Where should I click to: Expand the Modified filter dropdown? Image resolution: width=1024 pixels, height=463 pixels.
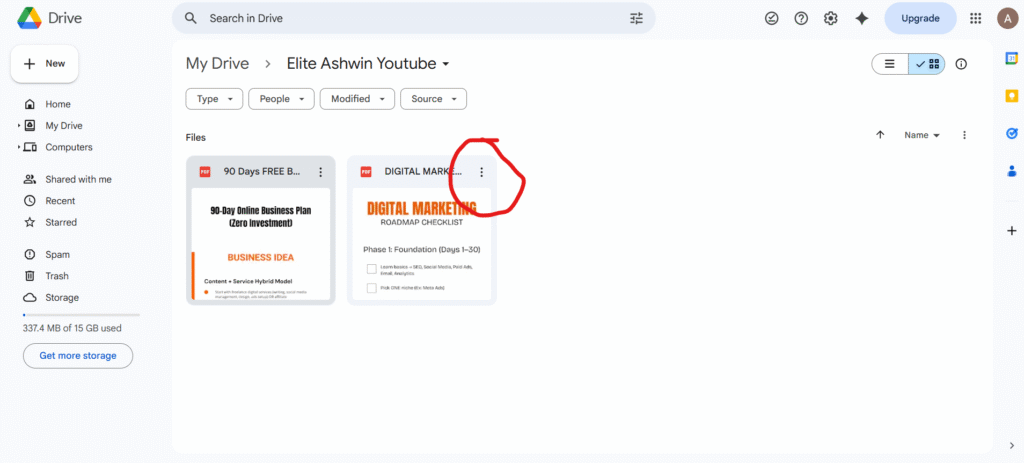tap(357, 99)
